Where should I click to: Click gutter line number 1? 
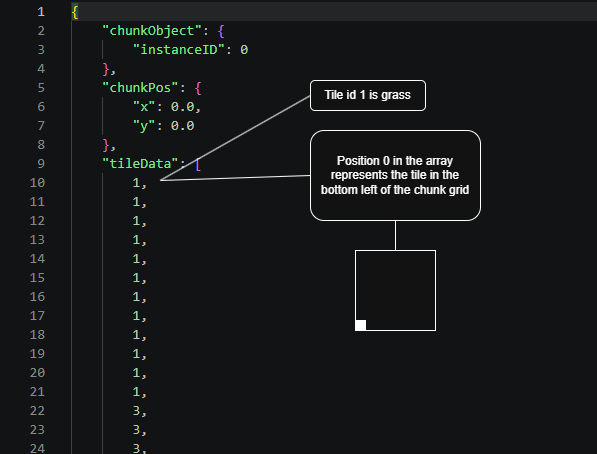(41, 12)
